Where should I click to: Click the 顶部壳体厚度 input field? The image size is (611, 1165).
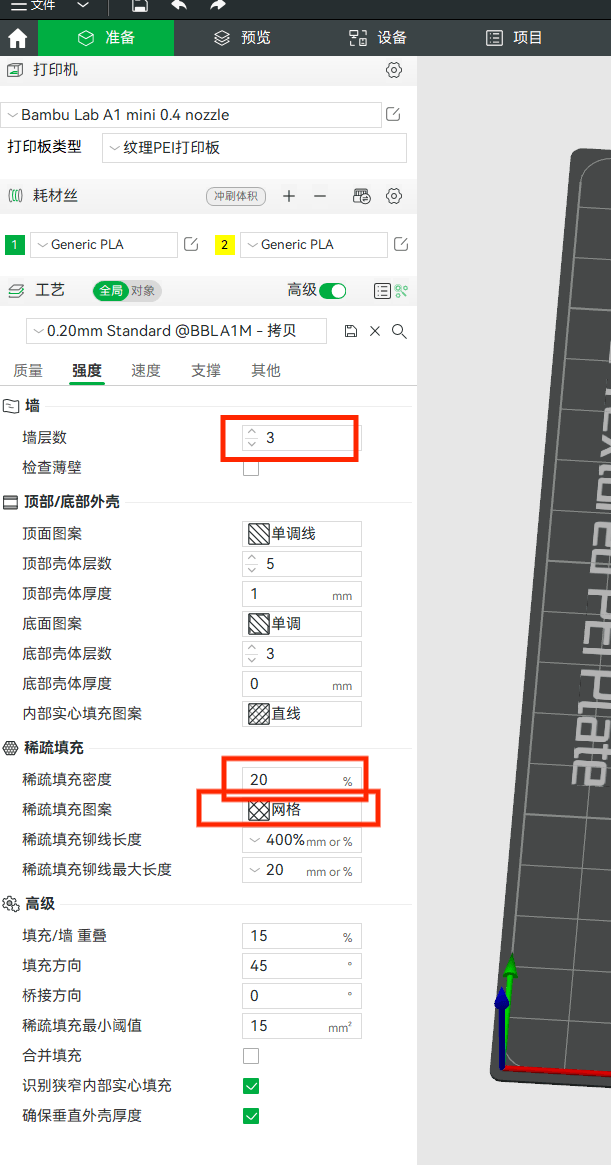point(302,594)
